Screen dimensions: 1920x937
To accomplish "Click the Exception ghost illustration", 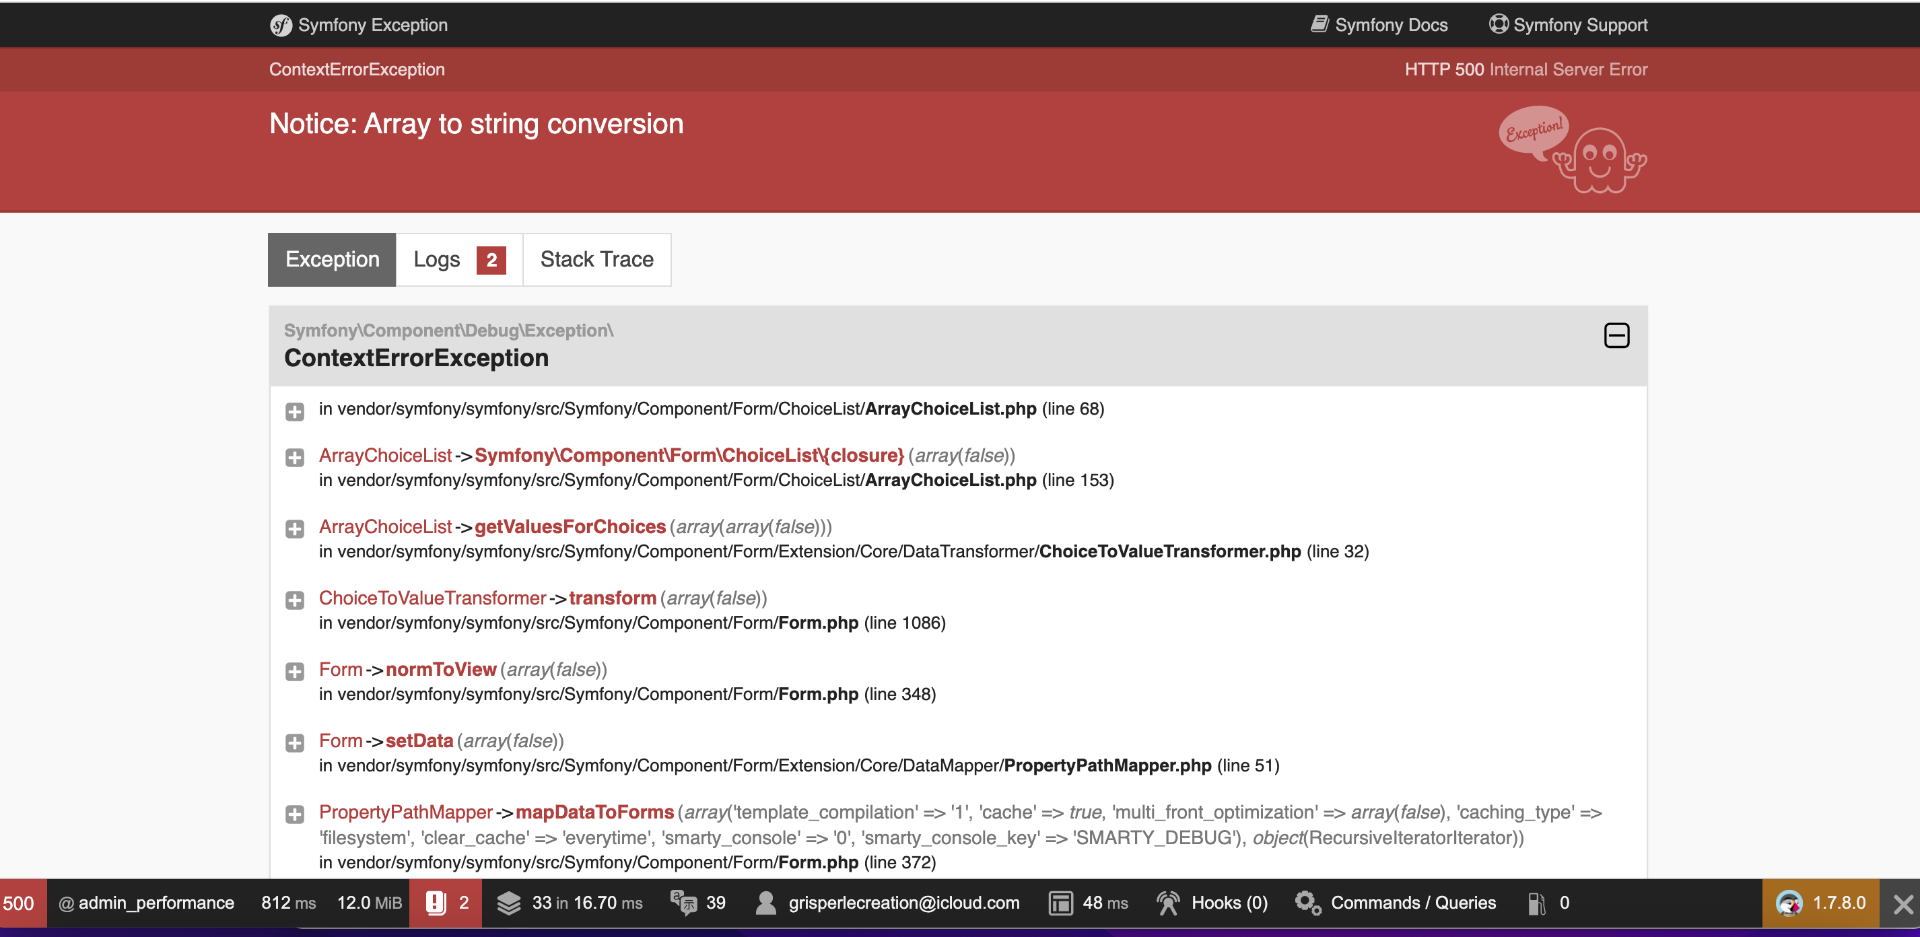I will coord(1572,149).
